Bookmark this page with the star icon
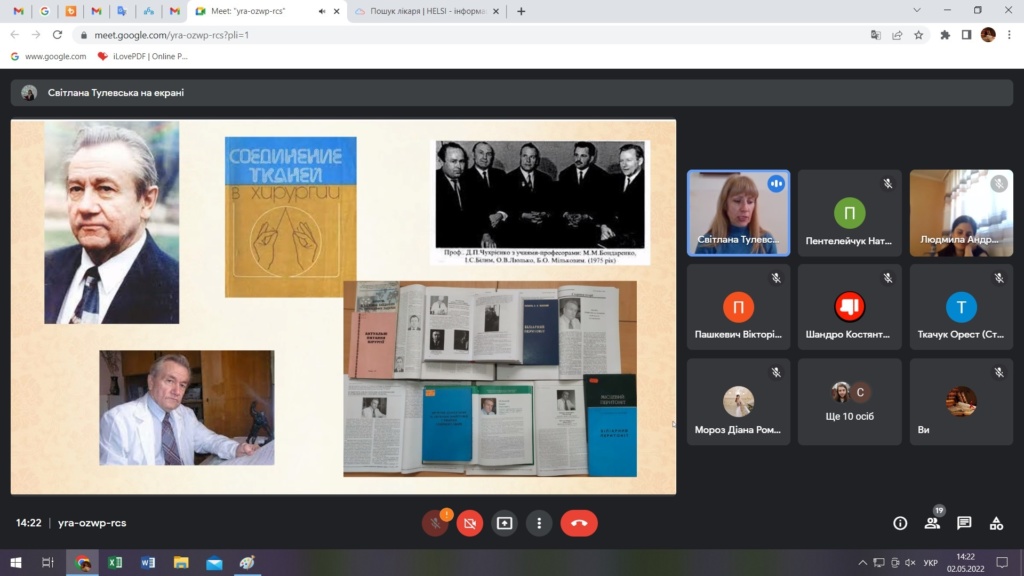 (919, 34)
